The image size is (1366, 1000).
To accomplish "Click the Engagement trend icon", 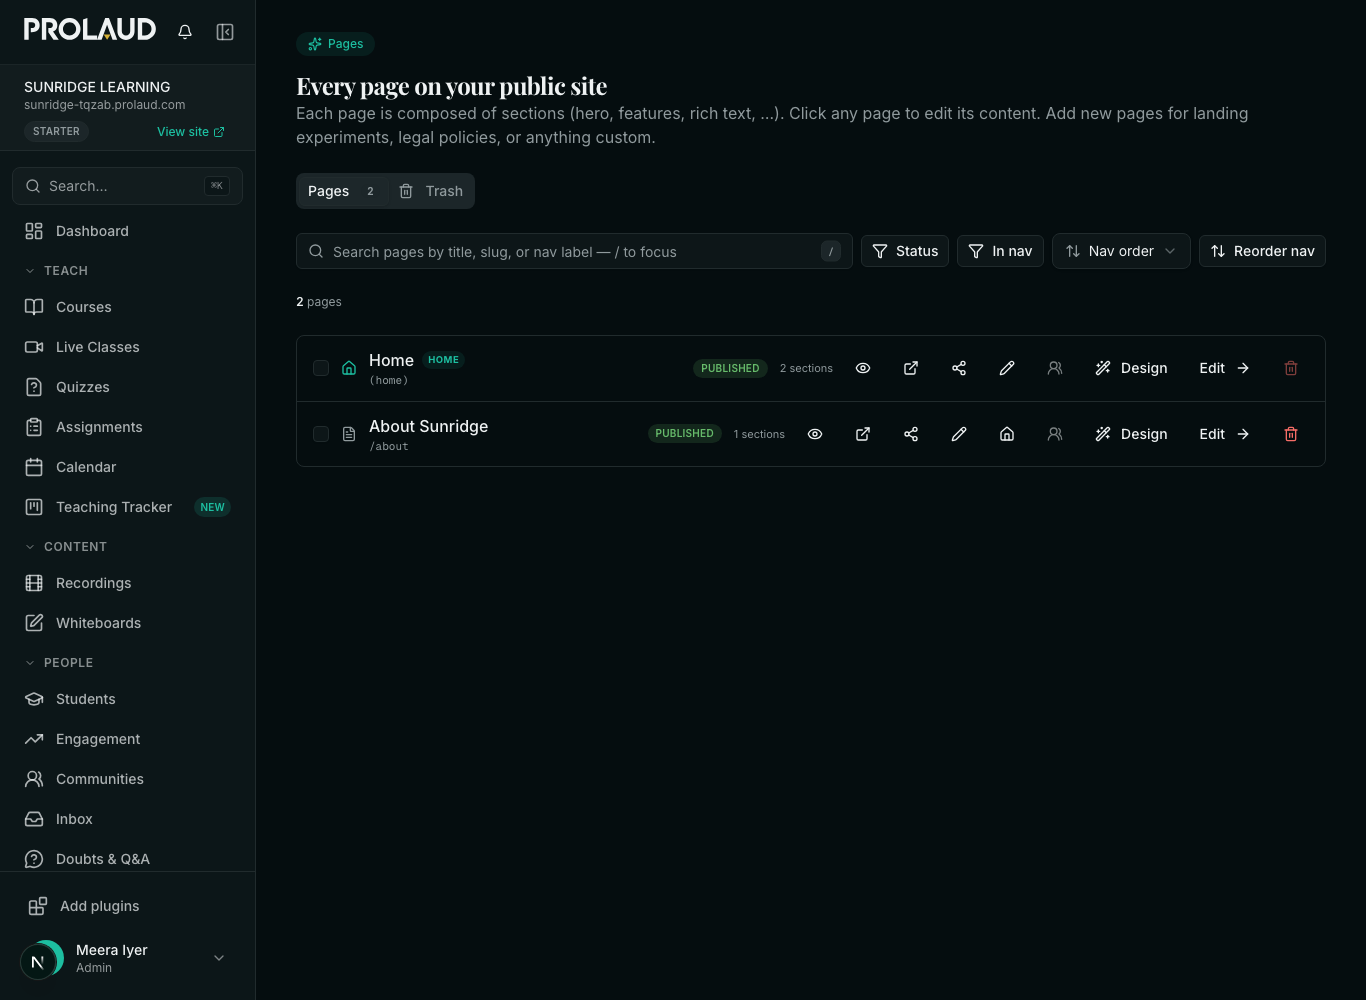I will (34, 739).
